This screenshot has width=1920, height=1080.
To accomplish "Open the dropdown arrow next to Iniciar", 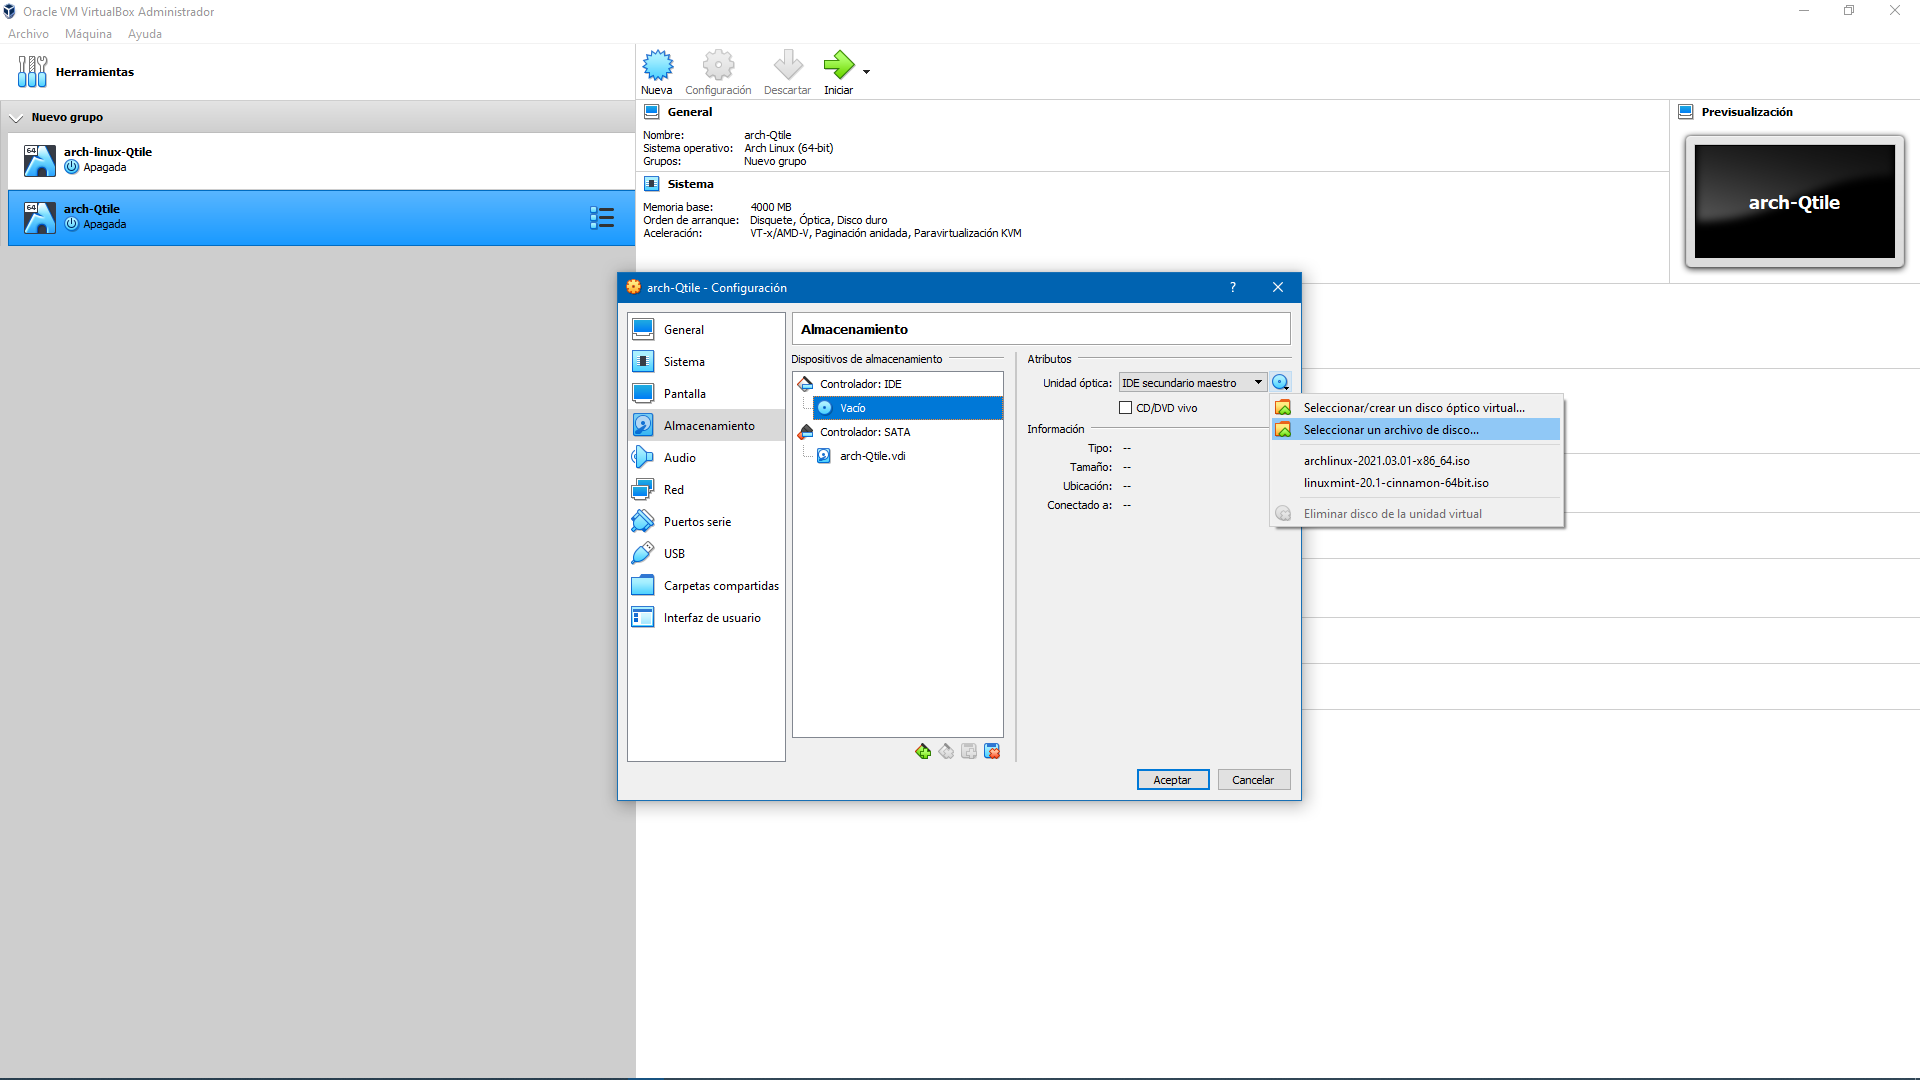I will [866, 72].
